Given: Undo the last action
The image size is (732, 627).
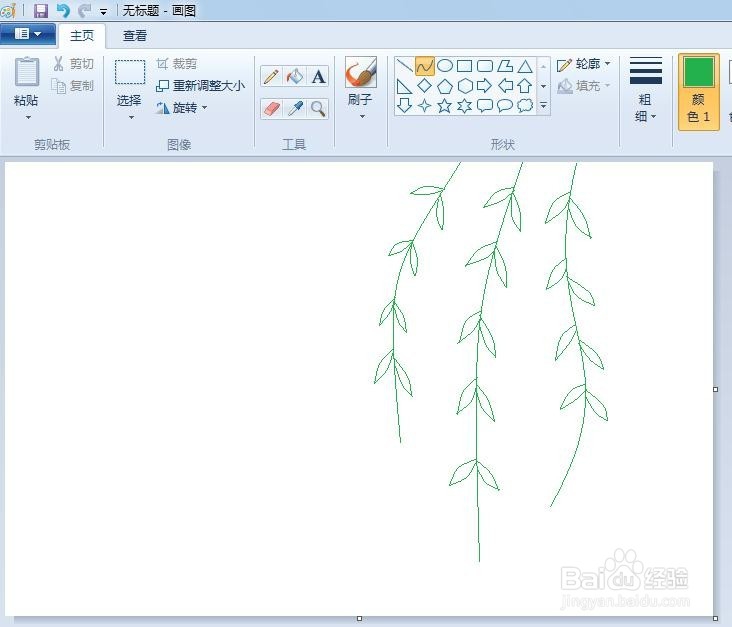Looking at the screenshot, I should tap(63, 10).
